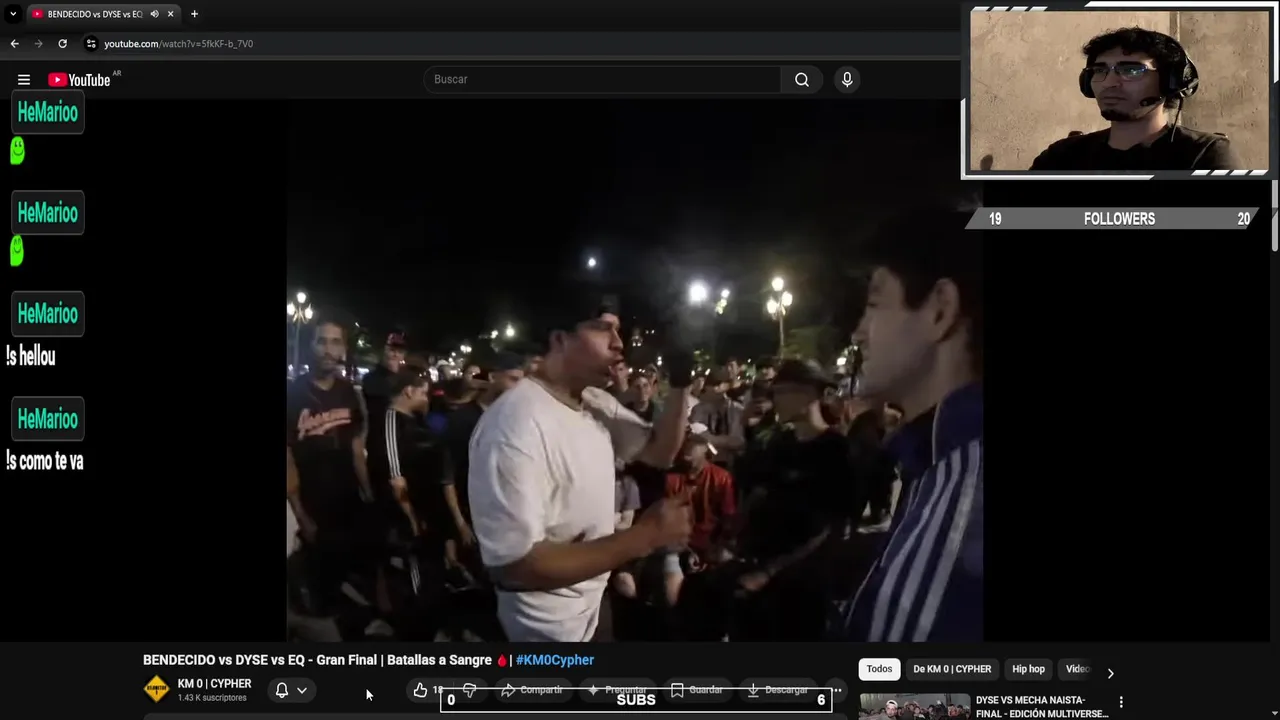Share the video via Compartir

[531, 690]
